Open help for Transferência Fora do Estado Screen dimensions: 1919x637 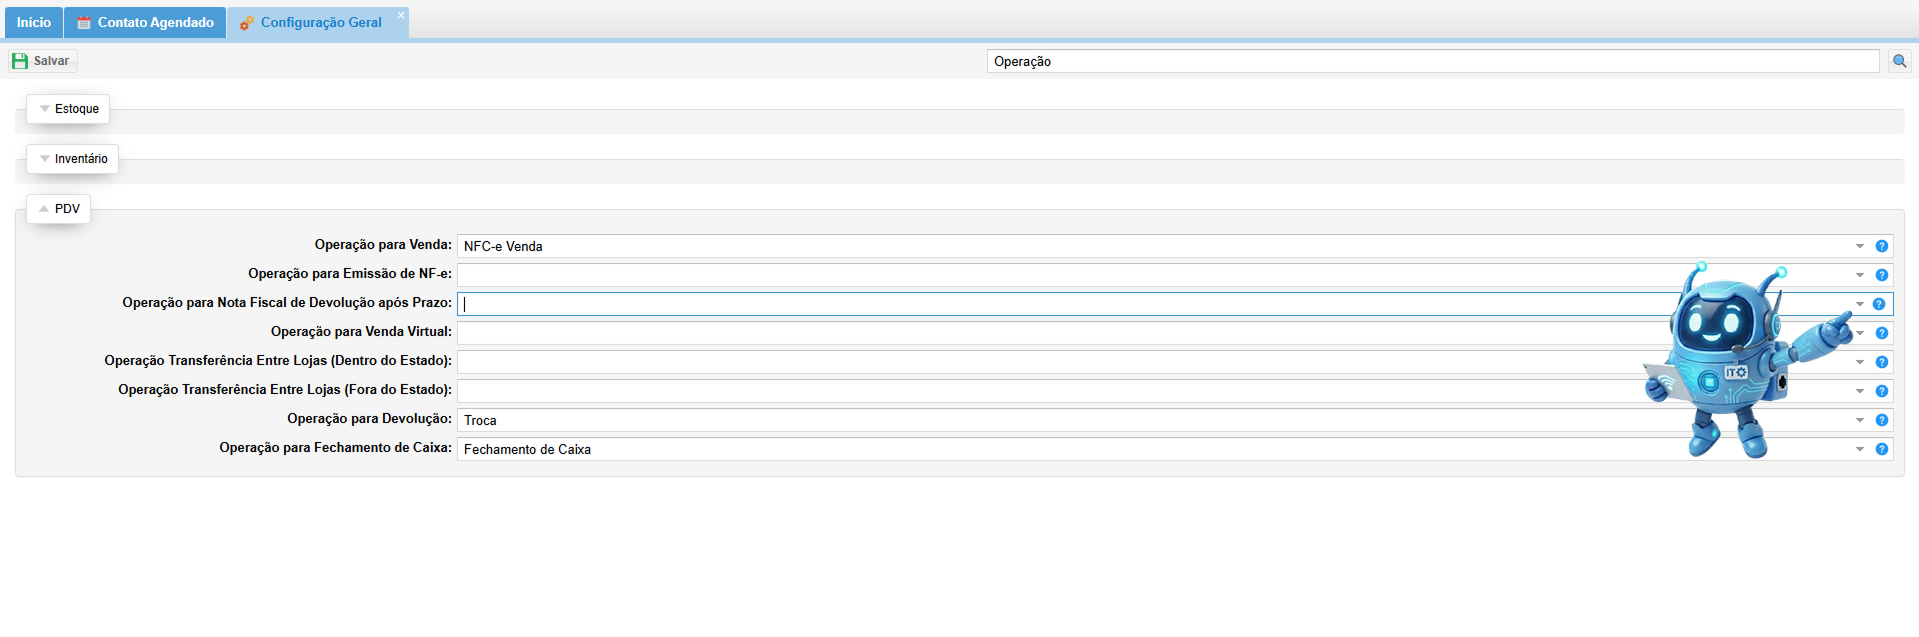pyautogui.click(x=1881, y=391)
